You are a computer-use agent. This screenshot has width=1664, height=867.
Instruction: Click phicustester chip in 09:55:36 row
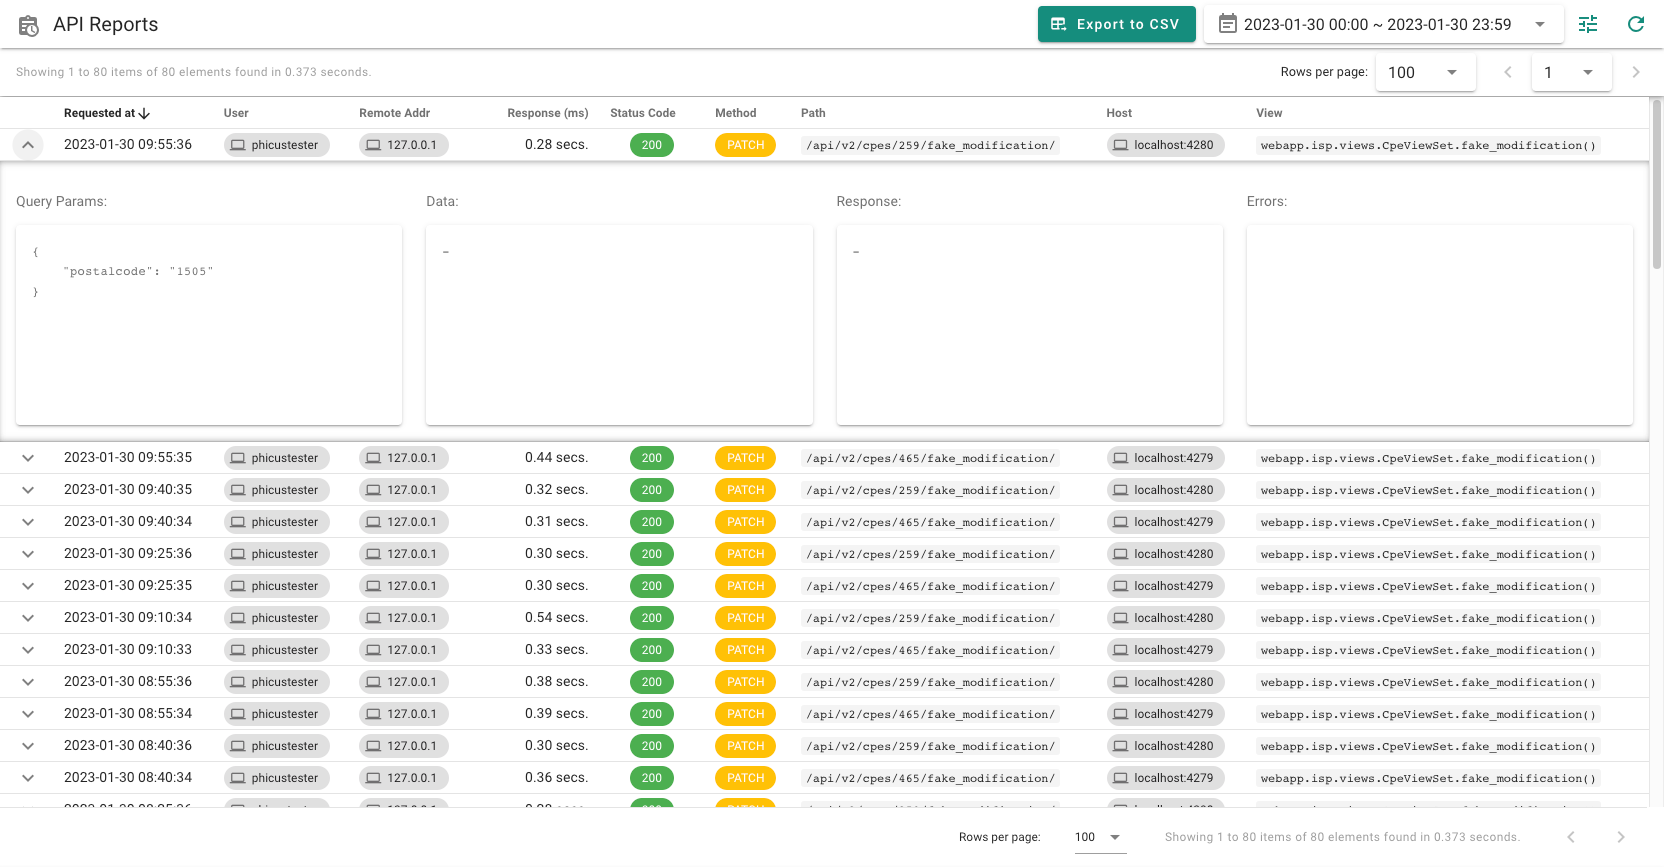coord(277,145)
